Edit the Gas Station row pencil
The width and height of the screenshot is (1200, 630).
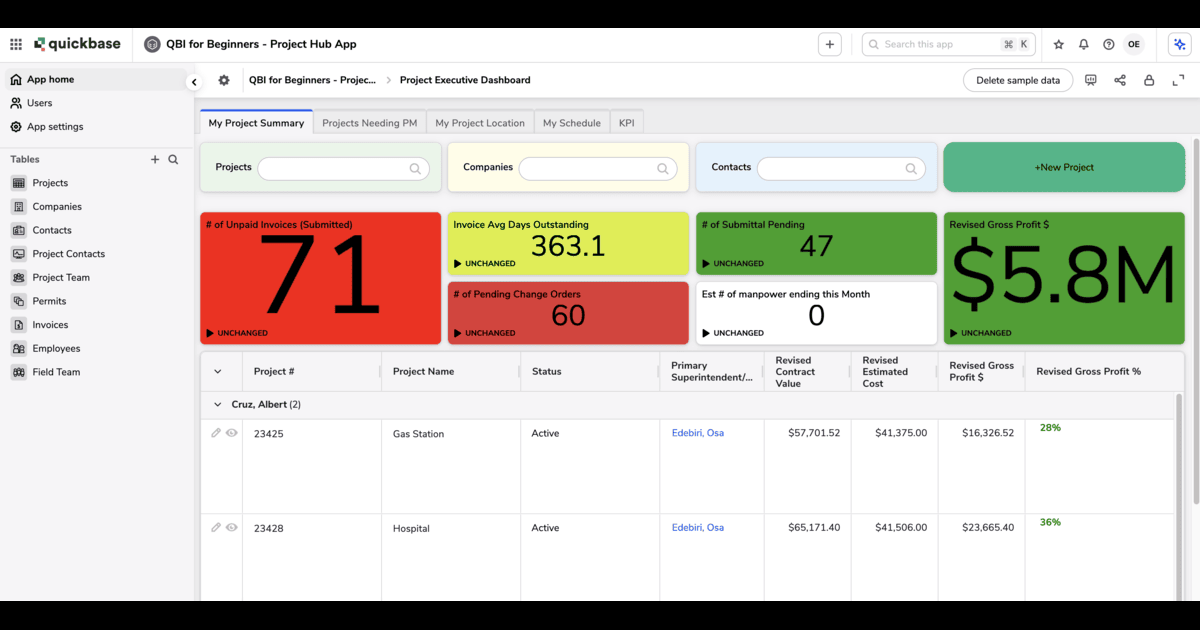click(216, 433)
